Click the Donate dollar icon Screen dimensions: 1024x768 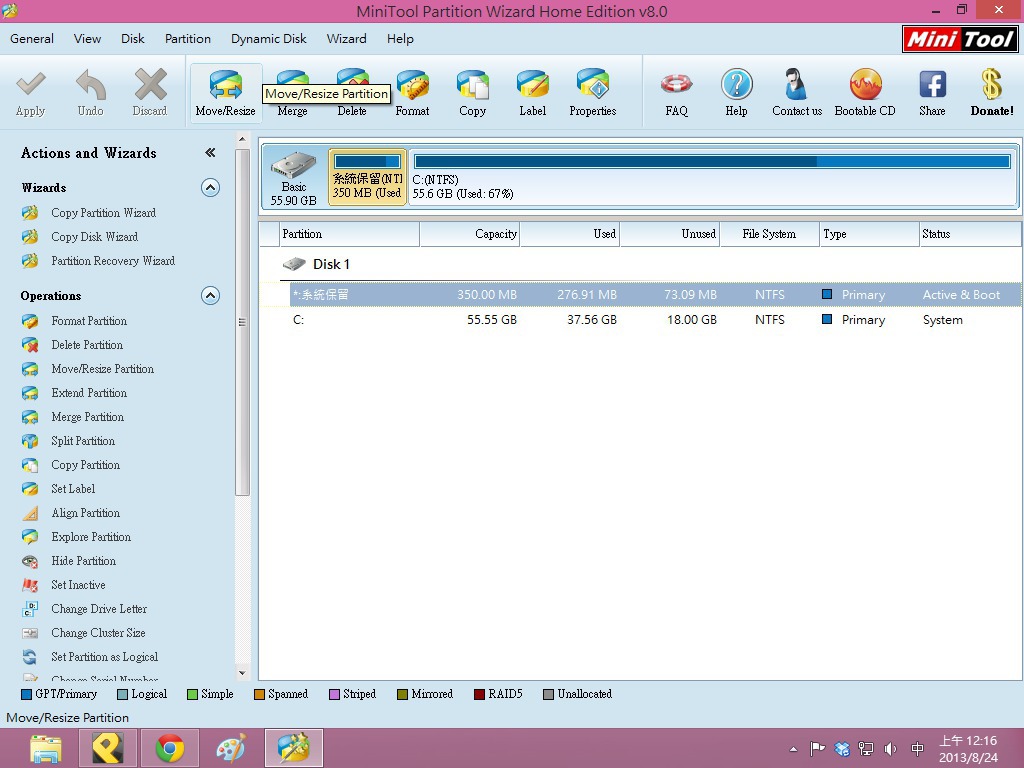[x=991, y=85]
